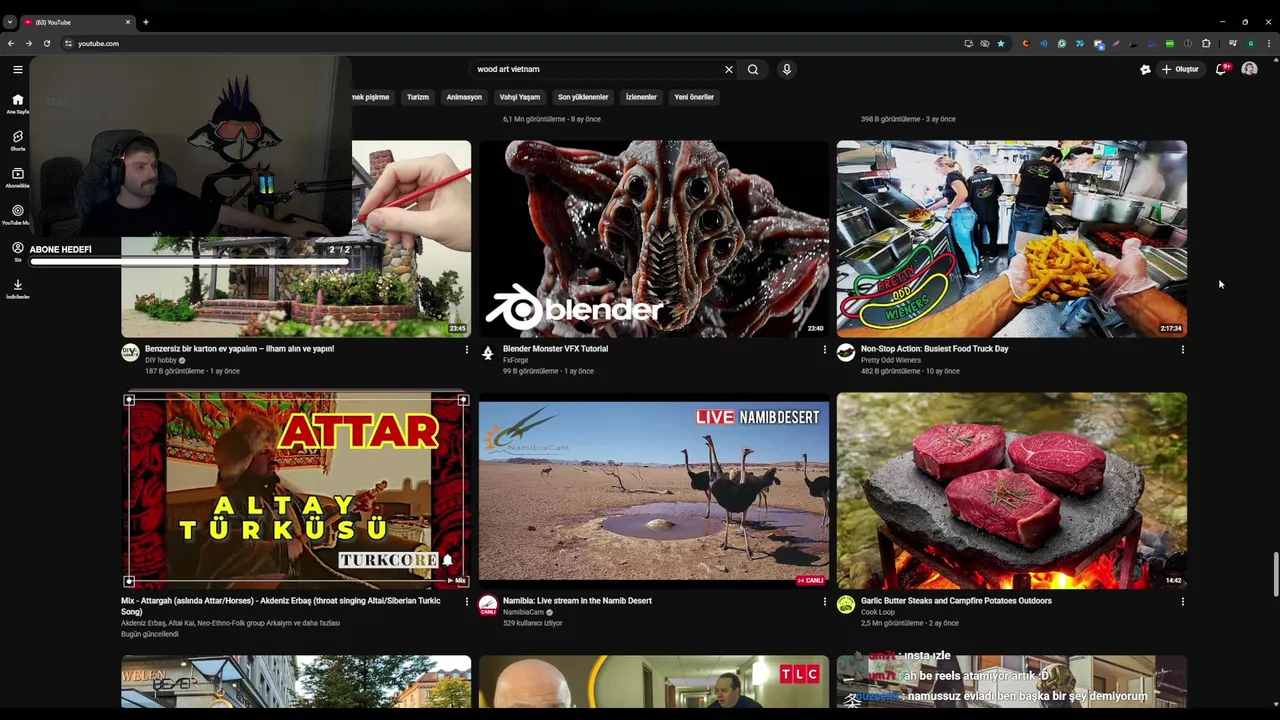The width and height of the screenshot is (1280, 720).
Task: Select the Vahşi Yaşam filter chip
Action: pos(520,97)
